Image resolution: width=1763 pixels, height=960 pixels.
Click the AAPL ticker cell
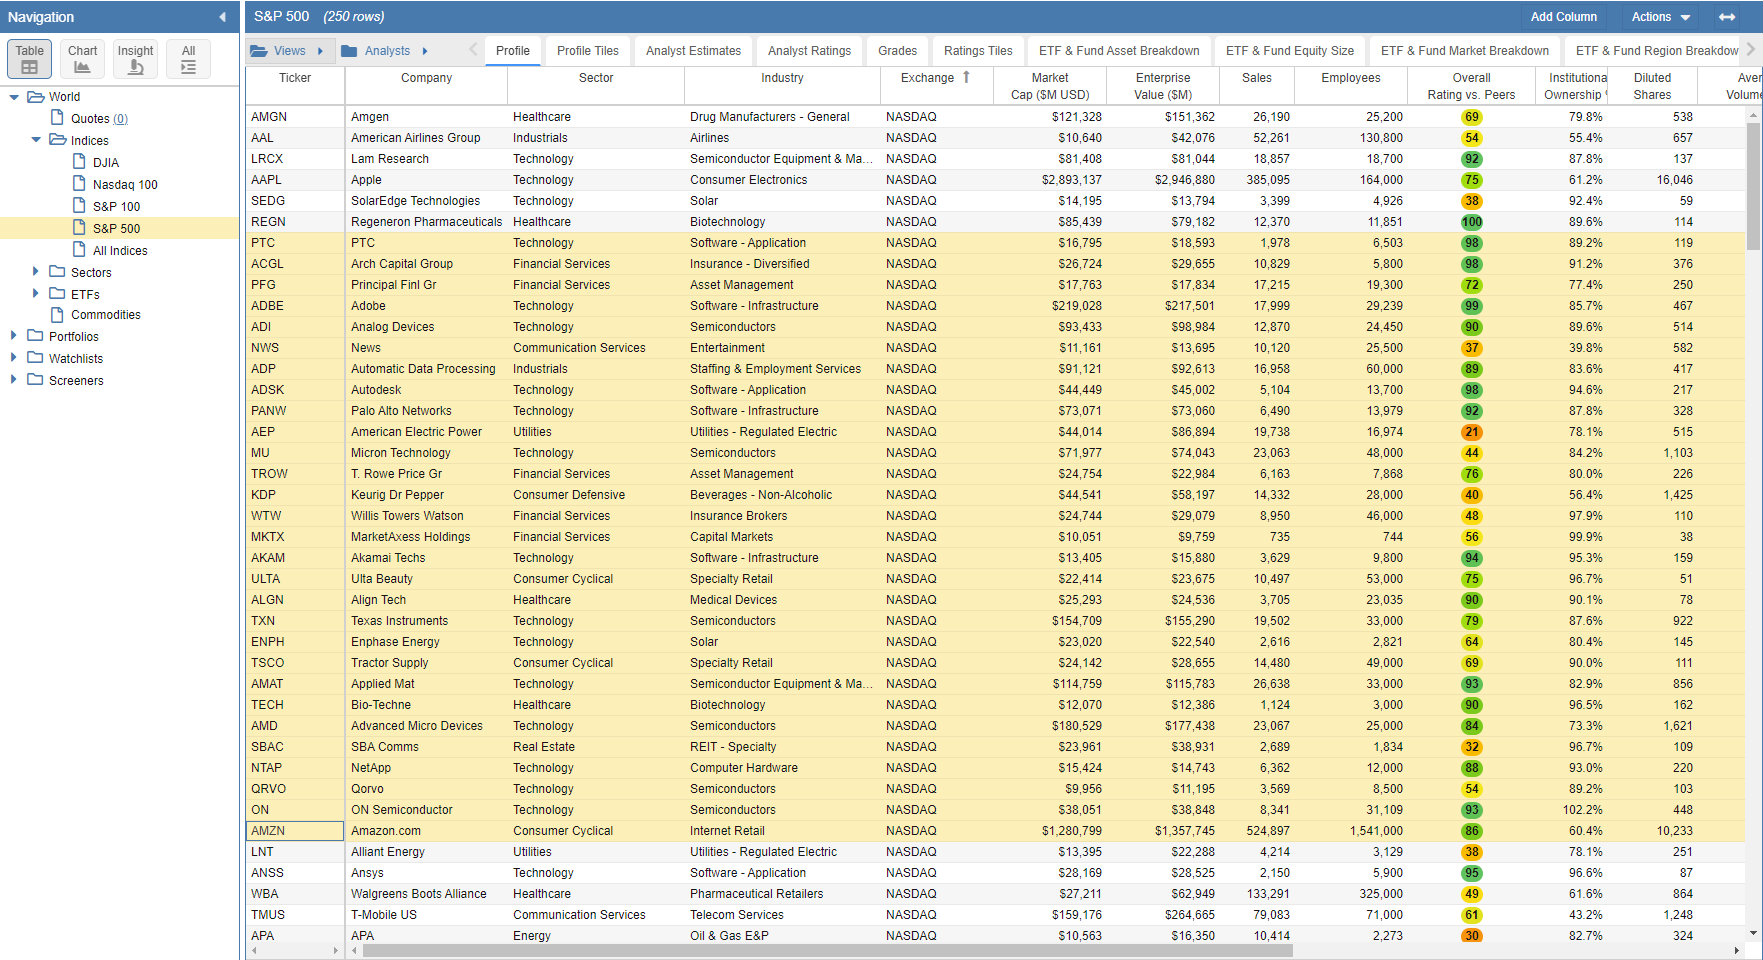(x=295, y=180)
